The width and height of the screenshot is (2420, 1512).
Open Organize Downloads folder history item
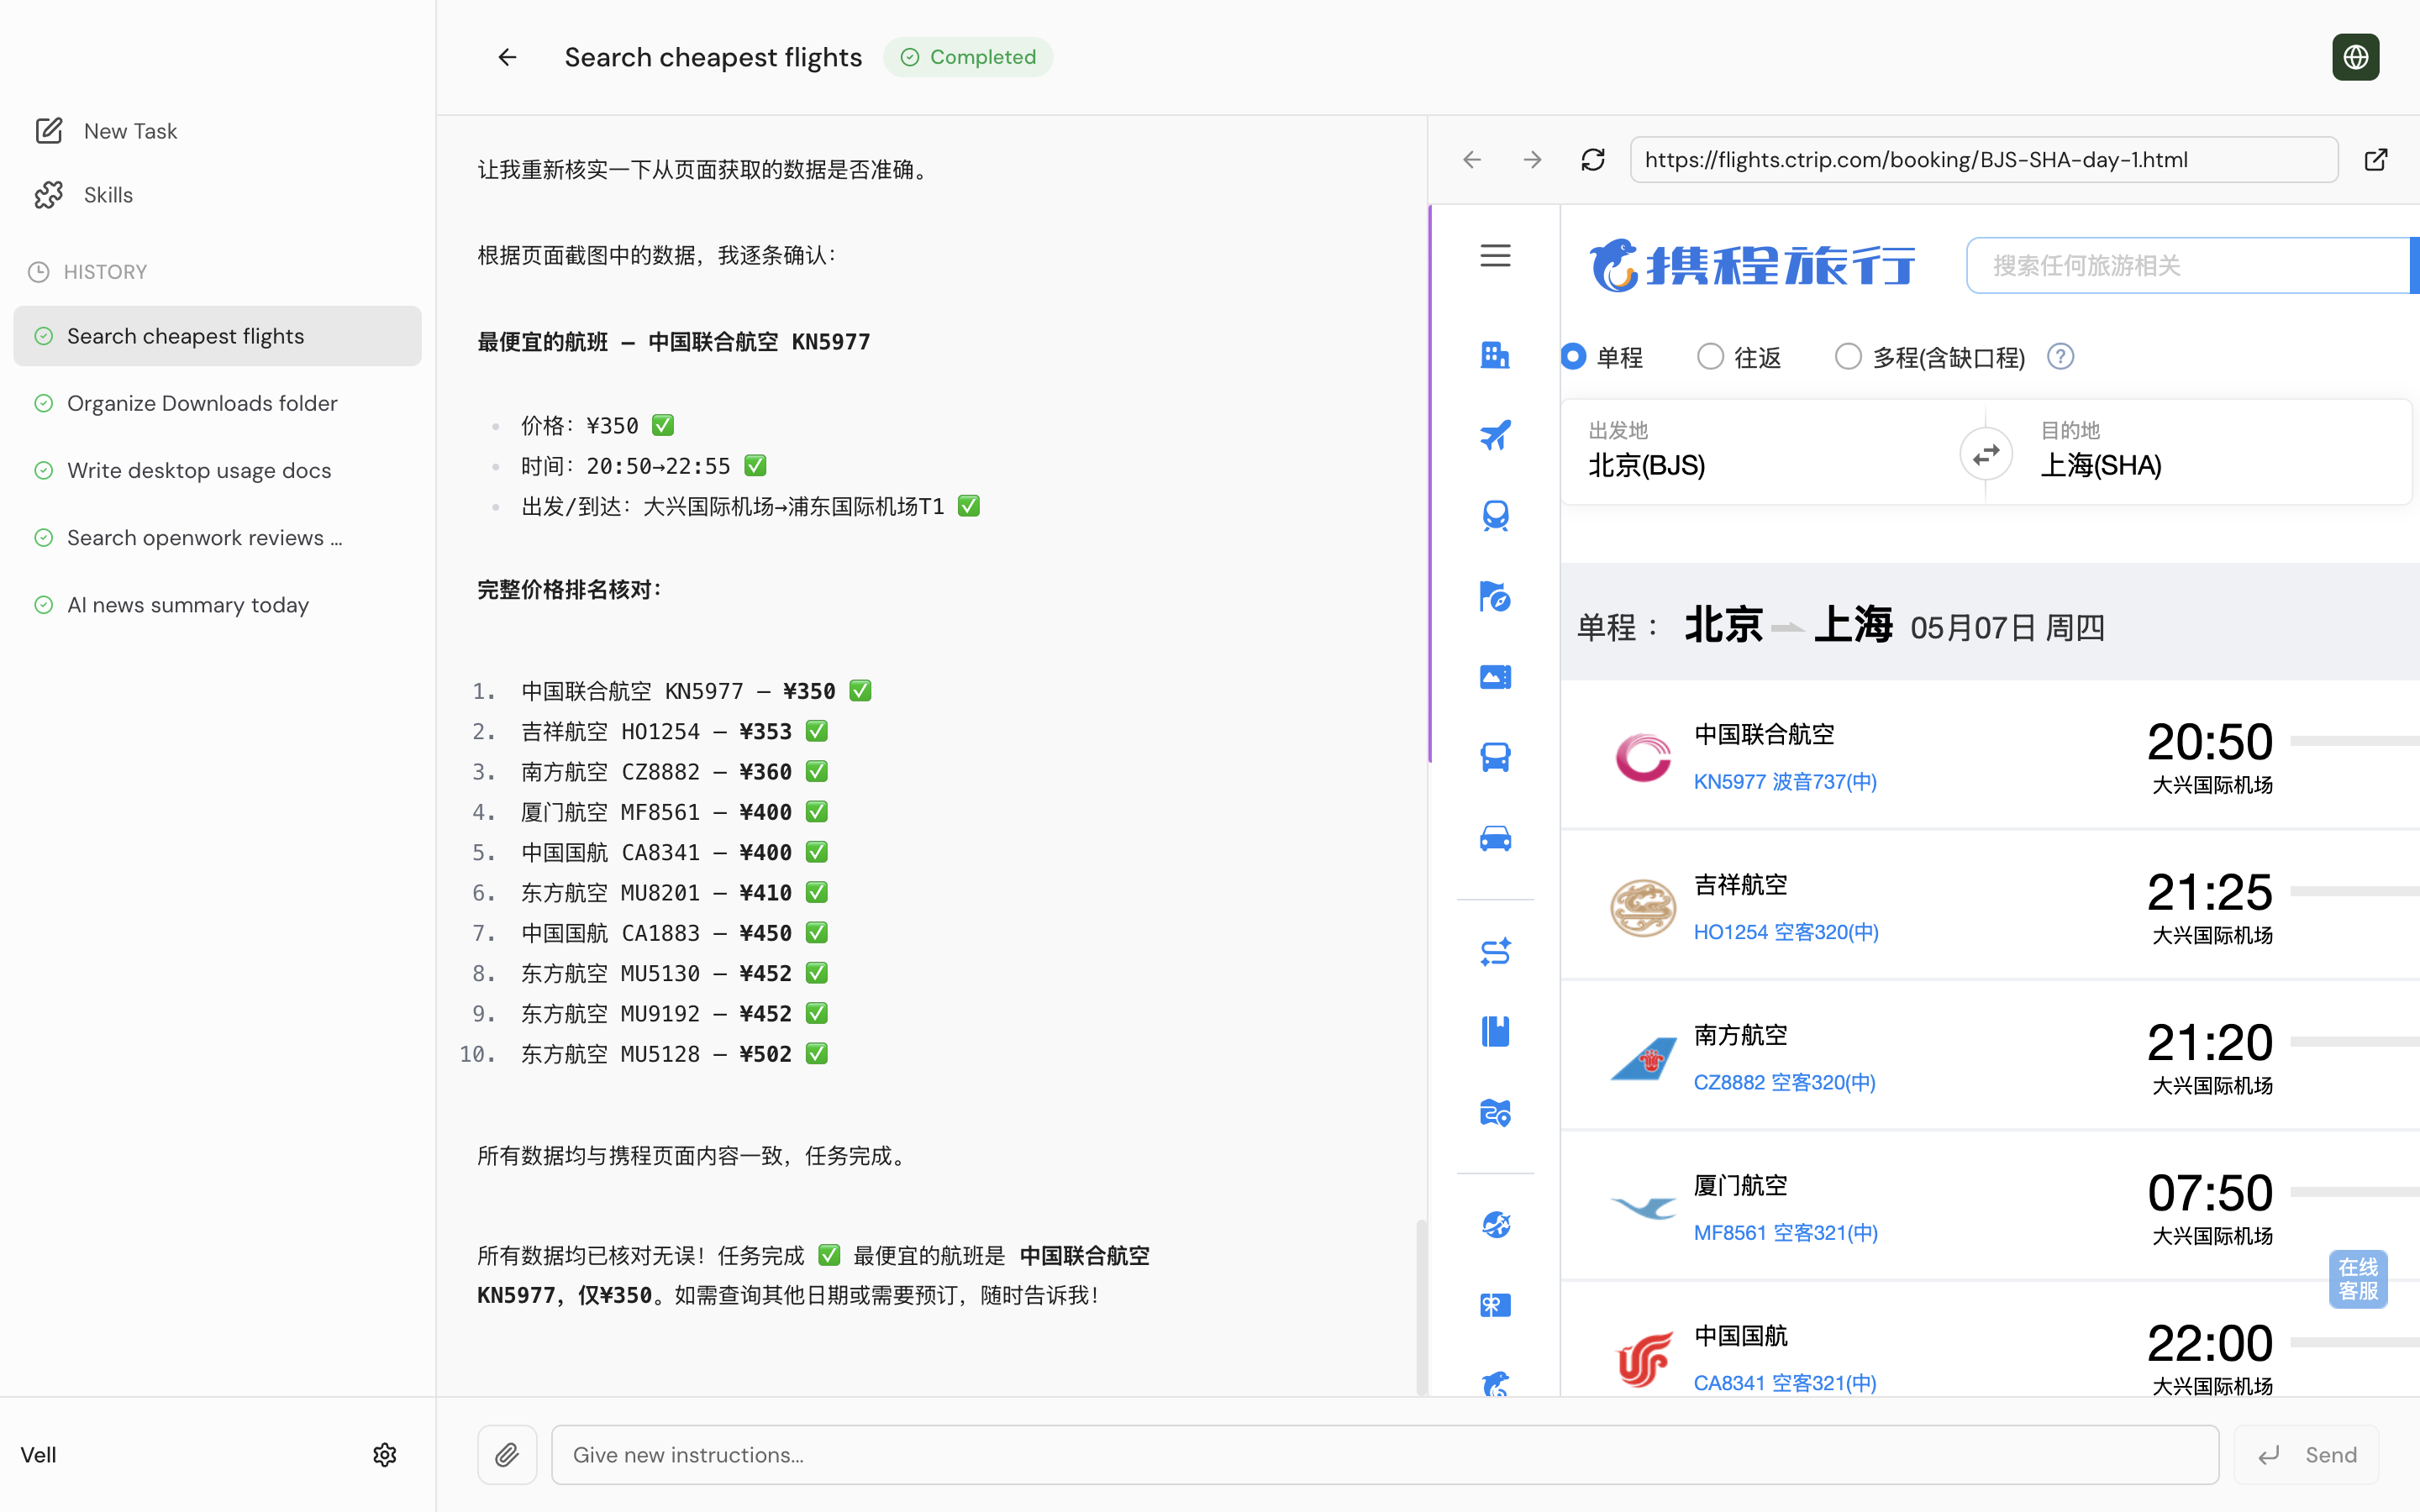point(217,403)
